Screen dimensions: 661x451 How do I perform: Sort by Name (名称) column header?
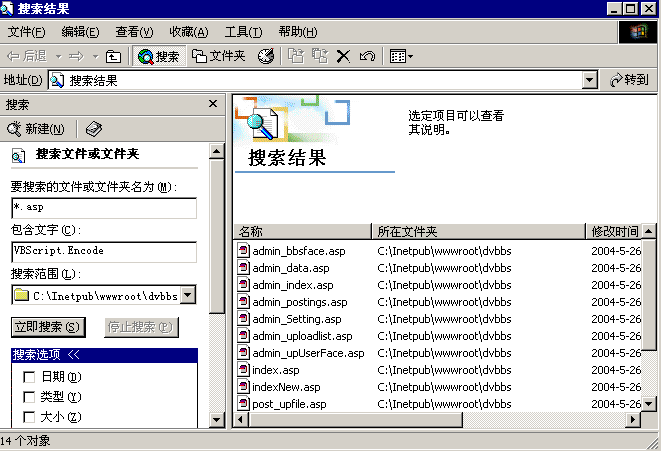click(303, 231)
